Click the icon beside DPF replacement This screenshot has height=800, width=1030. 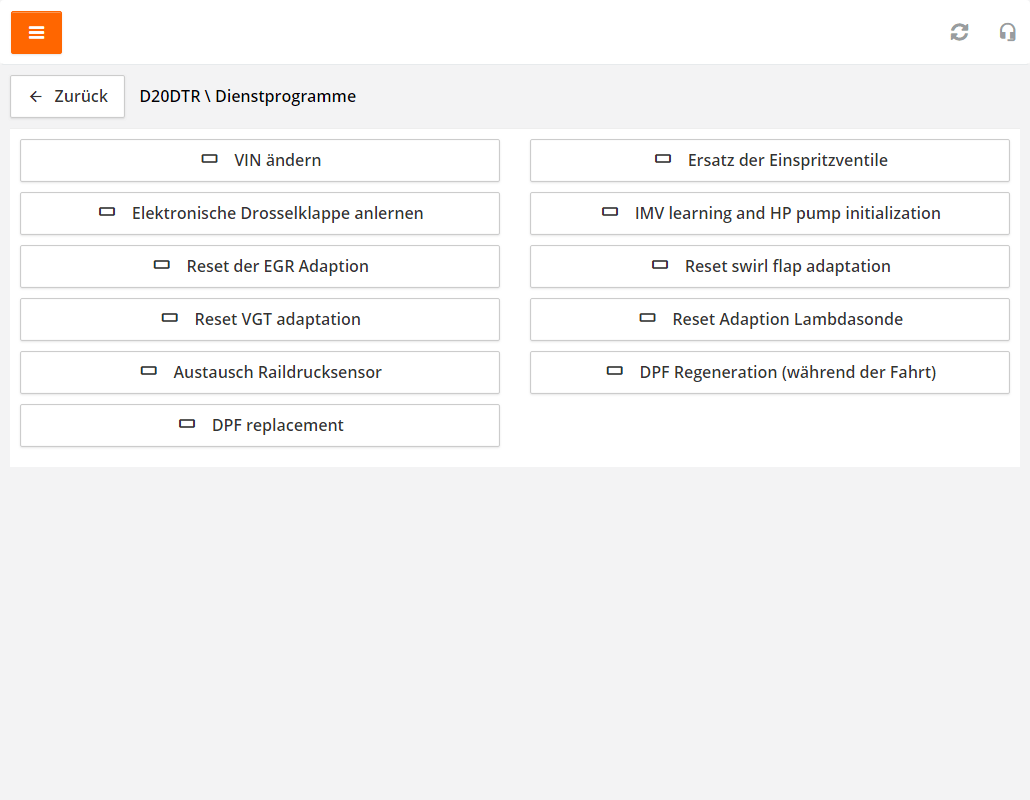[x=187, y=424]
